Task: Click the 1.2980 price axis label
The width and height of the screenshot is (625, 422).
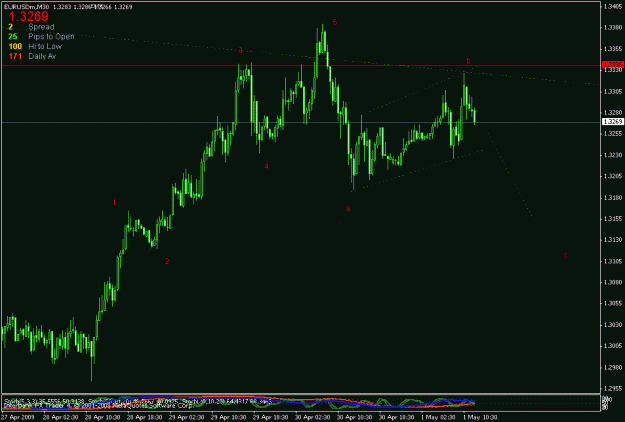Action: point(613,367)
